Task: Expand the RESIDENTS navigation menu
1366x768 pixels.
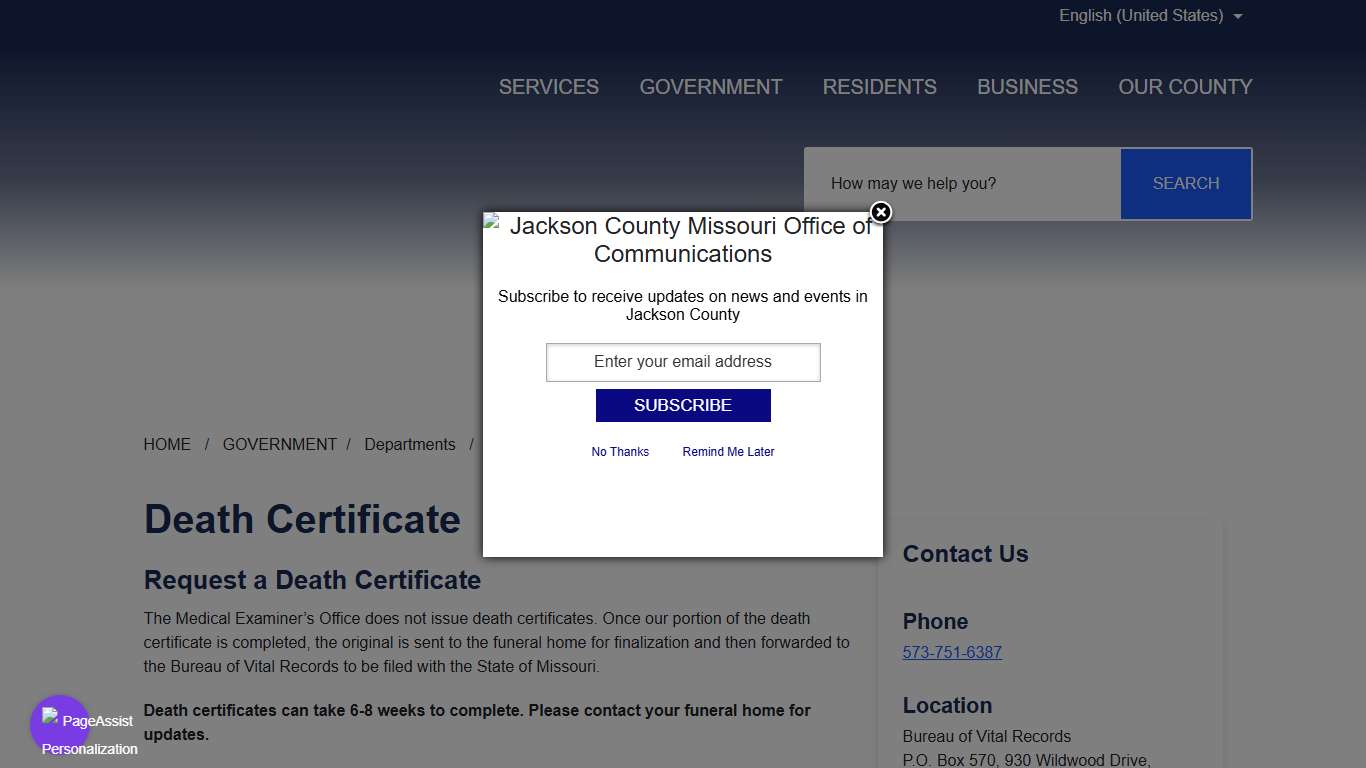Action: click(x=879, y=87)
